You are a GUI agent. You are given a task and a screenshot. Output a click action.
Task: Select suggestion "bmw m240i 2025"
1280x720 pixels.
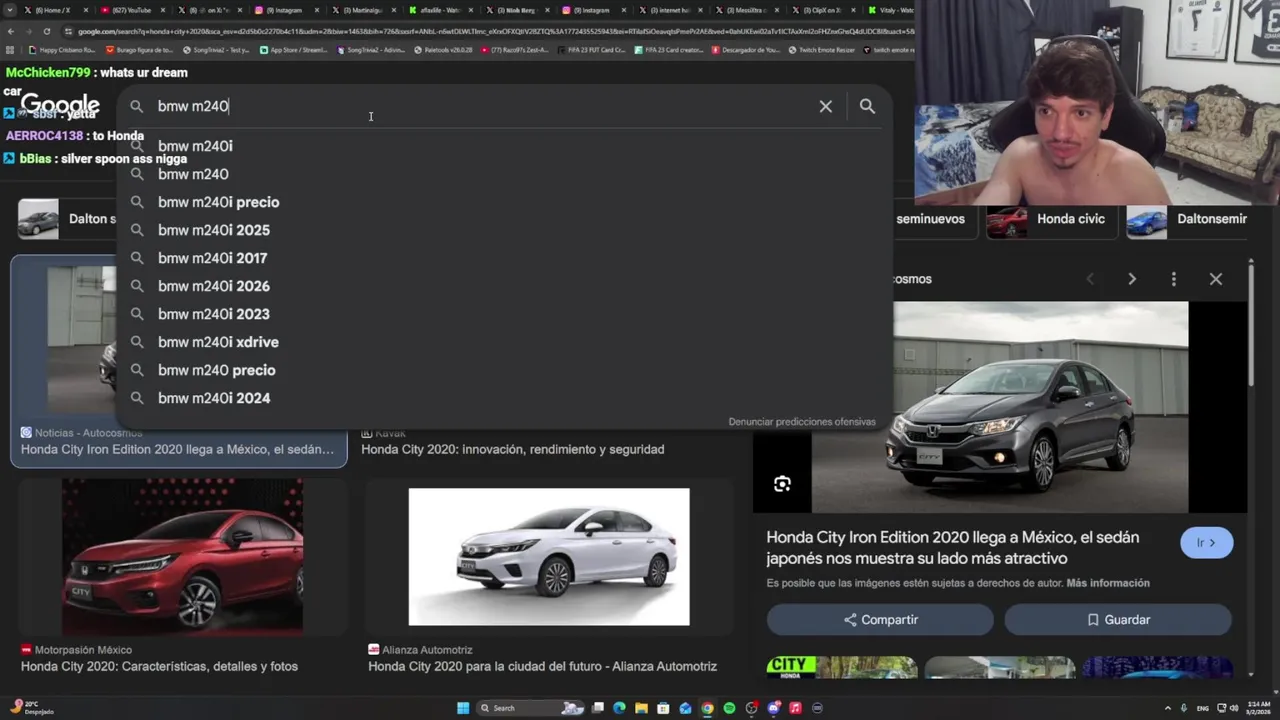[504, 230]
